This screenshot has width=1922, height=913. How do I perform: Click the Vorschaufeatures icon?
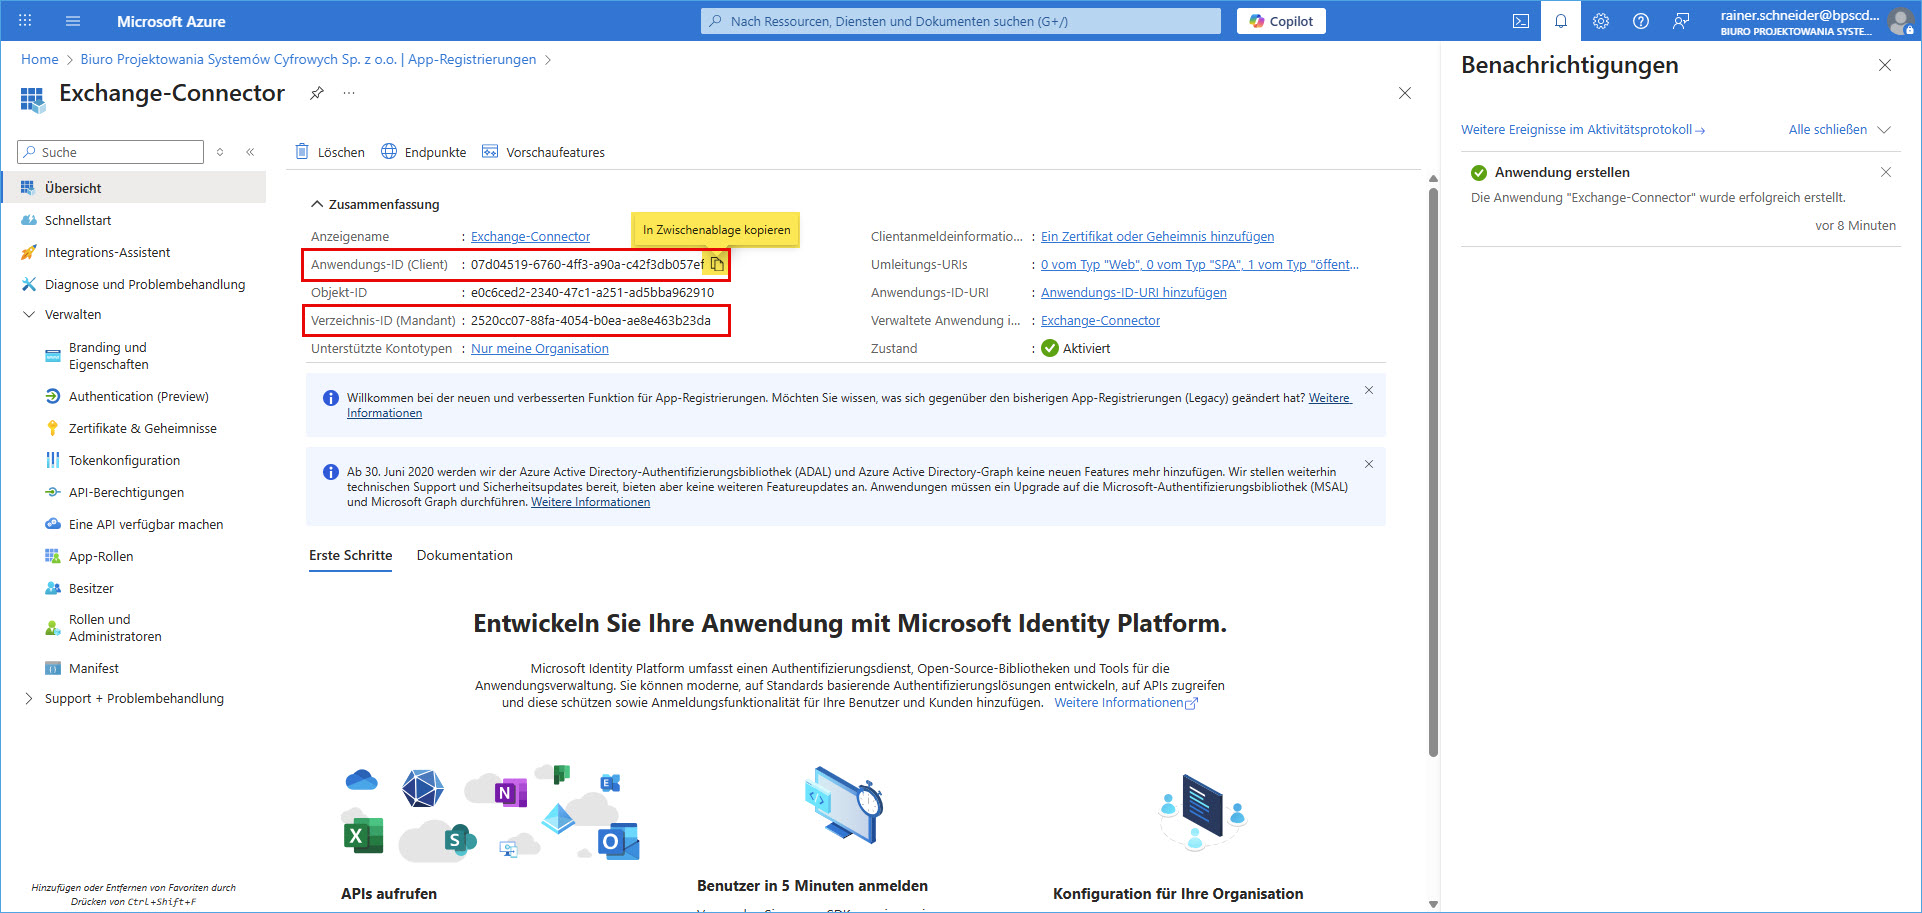[x=490, y=152]
